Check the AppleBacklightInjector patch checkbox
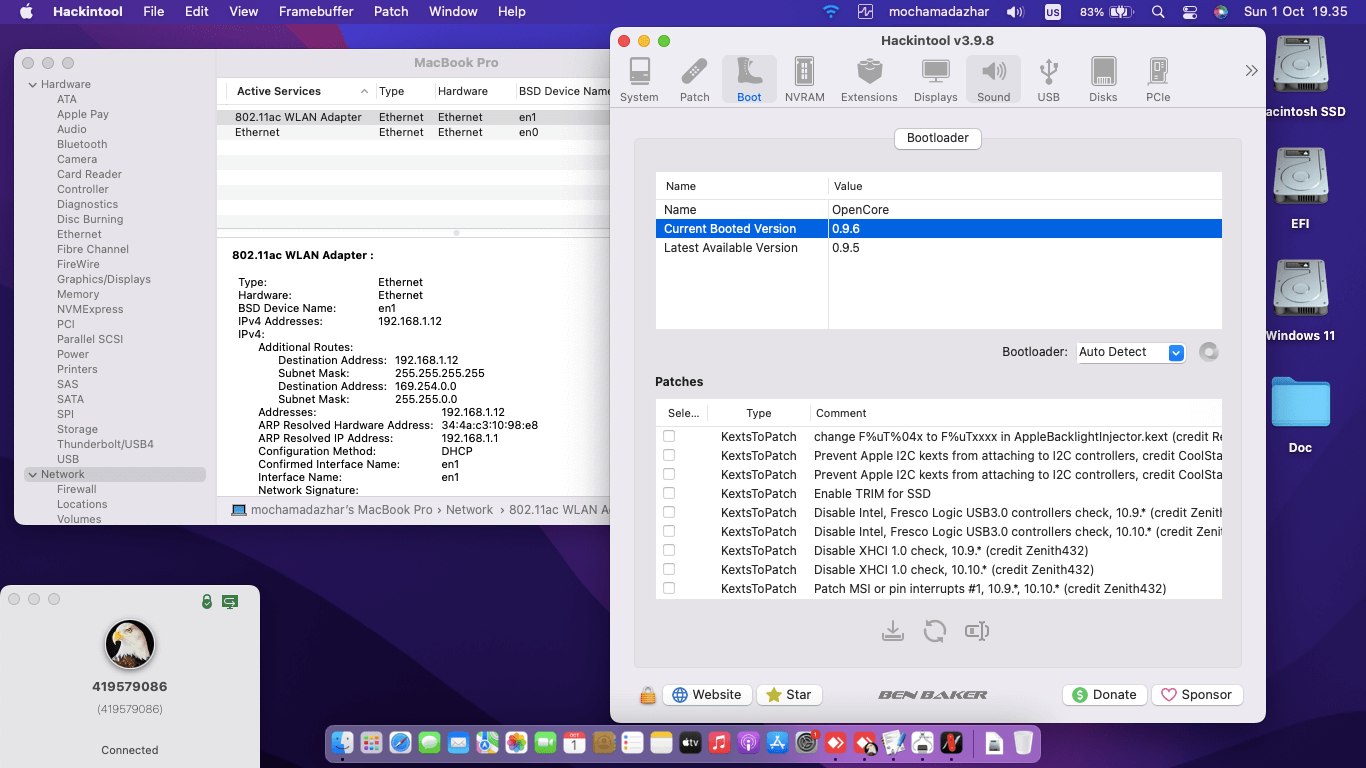The image size is (1366, 768). (669, 436)
